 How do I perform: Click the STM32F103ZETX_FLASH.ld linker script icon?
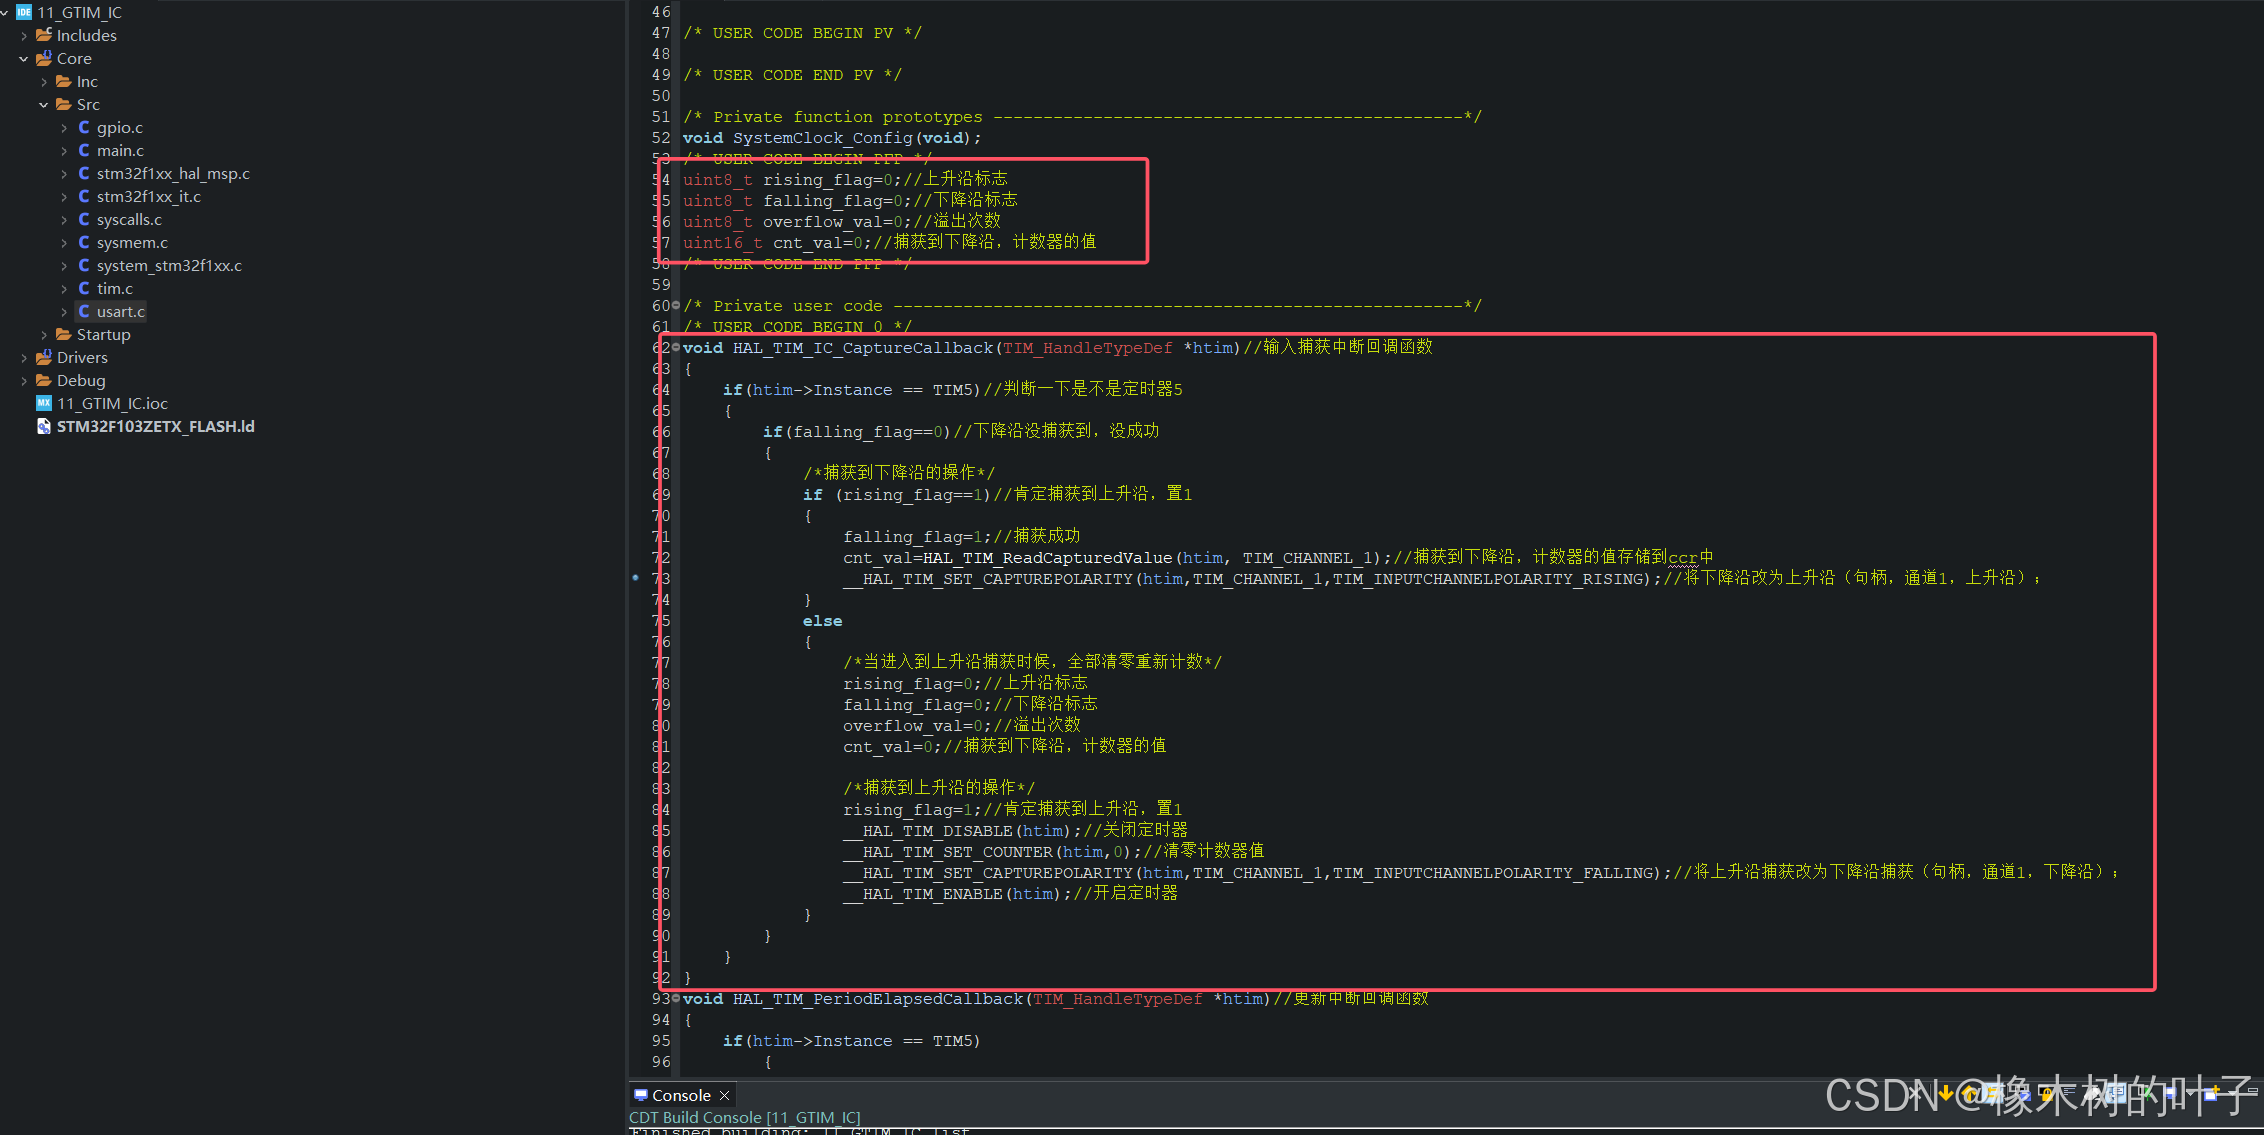click(43, 426)
